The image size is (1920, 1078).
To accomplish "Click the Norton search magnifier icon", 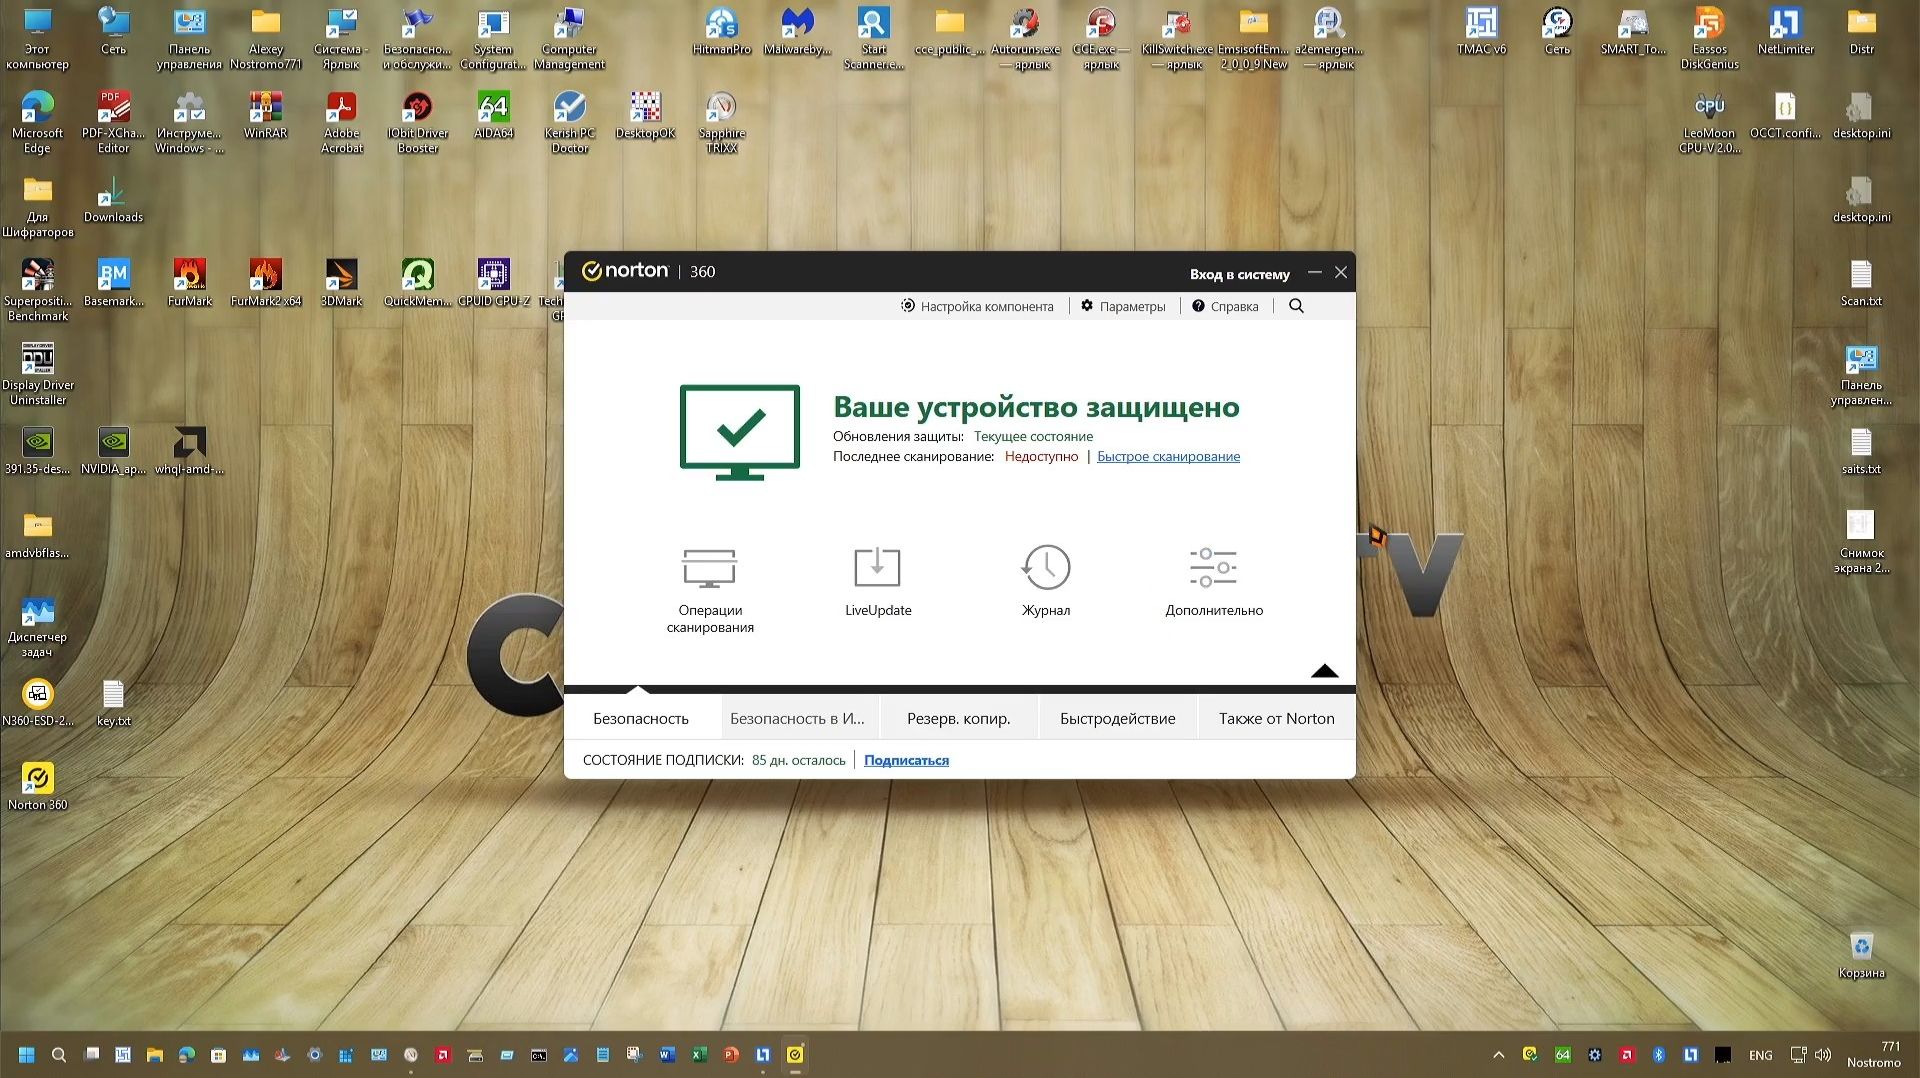I will click(1296, 306).
